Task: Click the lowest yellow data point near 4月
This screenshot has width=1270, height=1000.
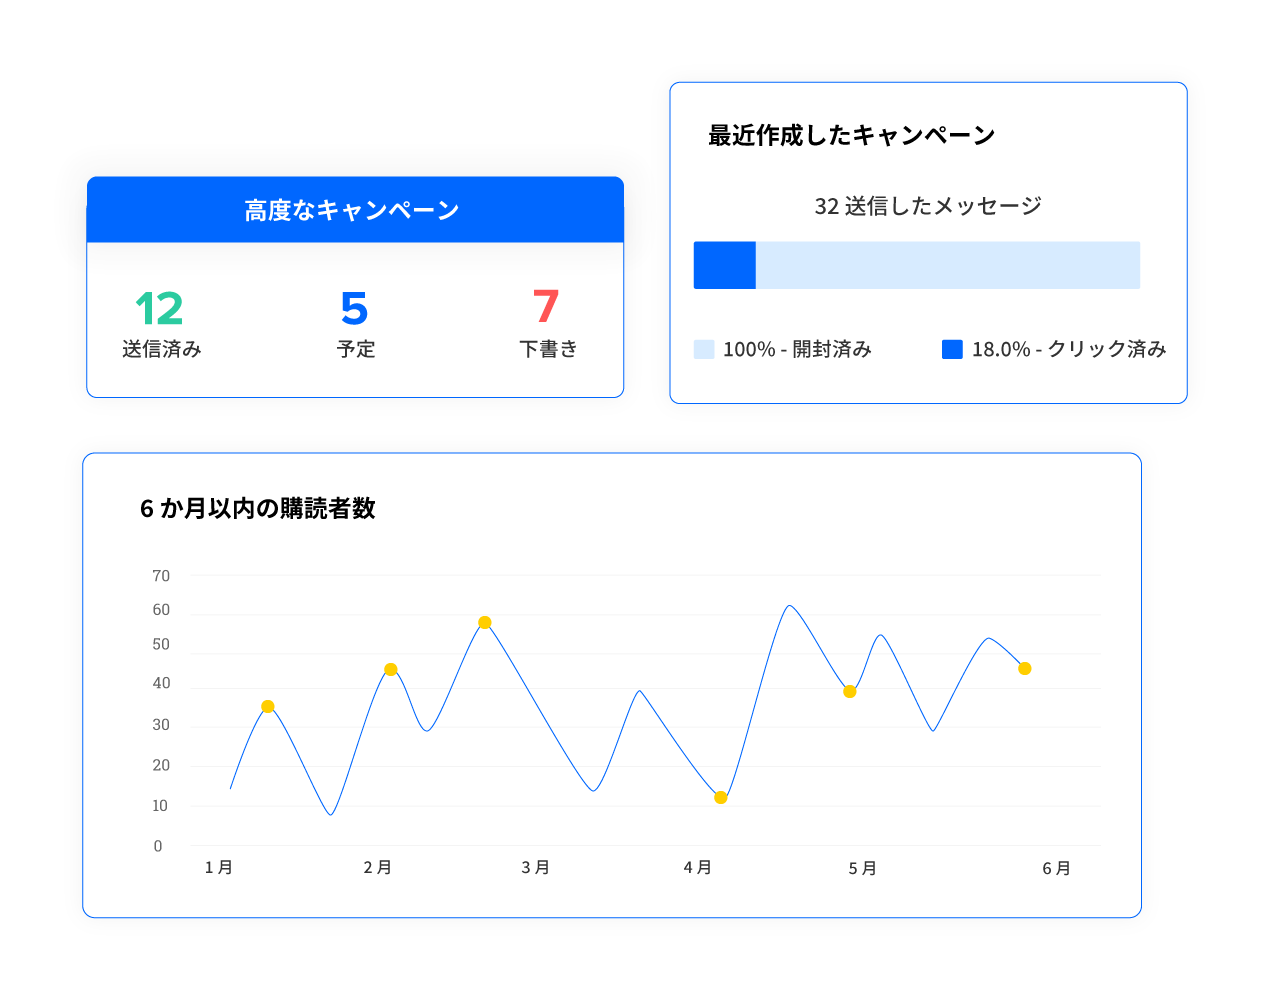Action: click(721, 798)
